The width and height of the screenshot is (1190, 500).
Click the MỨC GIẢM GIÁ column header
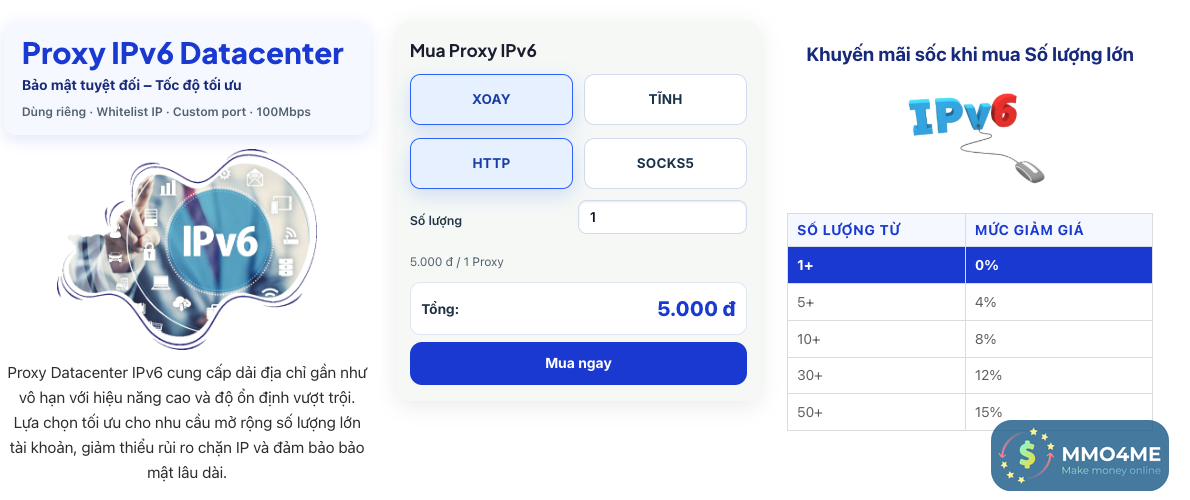point(1029,230)
